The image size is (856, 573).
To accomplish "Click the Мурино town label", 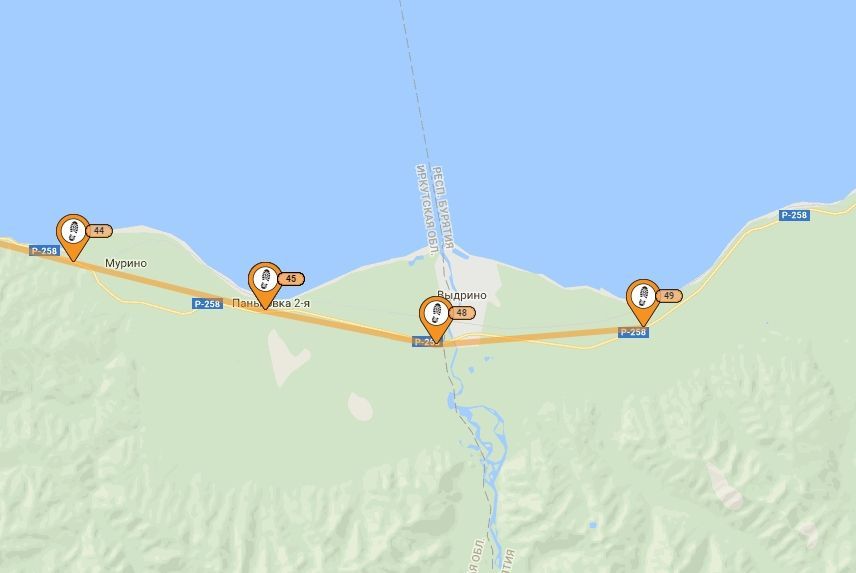I will click(126, 264).
